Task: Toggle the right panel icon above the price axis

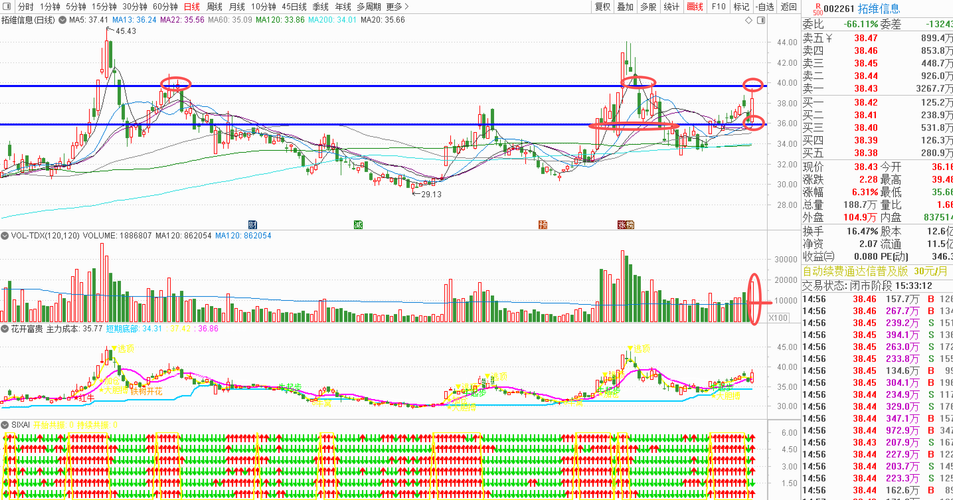Action: coord(761,20)
